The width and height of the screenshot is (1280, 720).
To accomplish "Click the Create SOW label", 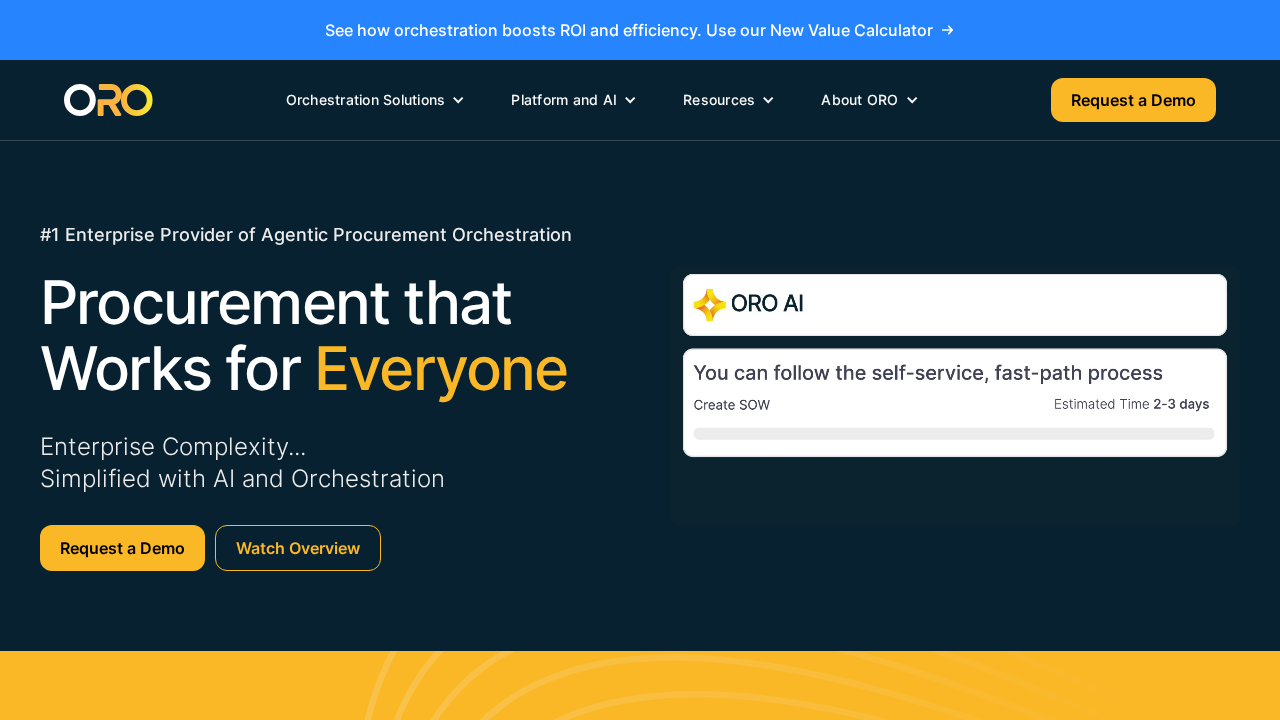I will point(731,404).
